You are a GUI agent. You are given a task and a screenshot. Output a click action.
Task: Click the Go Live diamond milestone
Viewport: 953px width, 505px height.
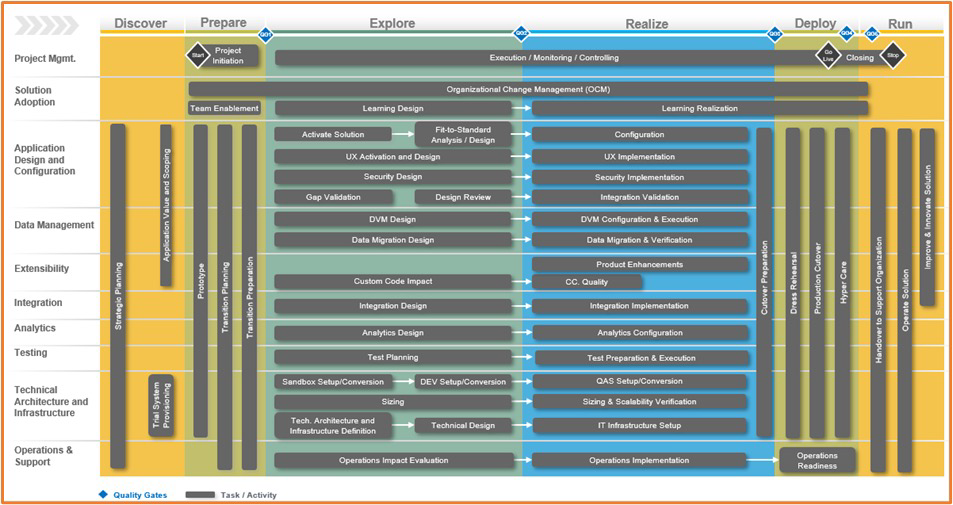(827, 56)
